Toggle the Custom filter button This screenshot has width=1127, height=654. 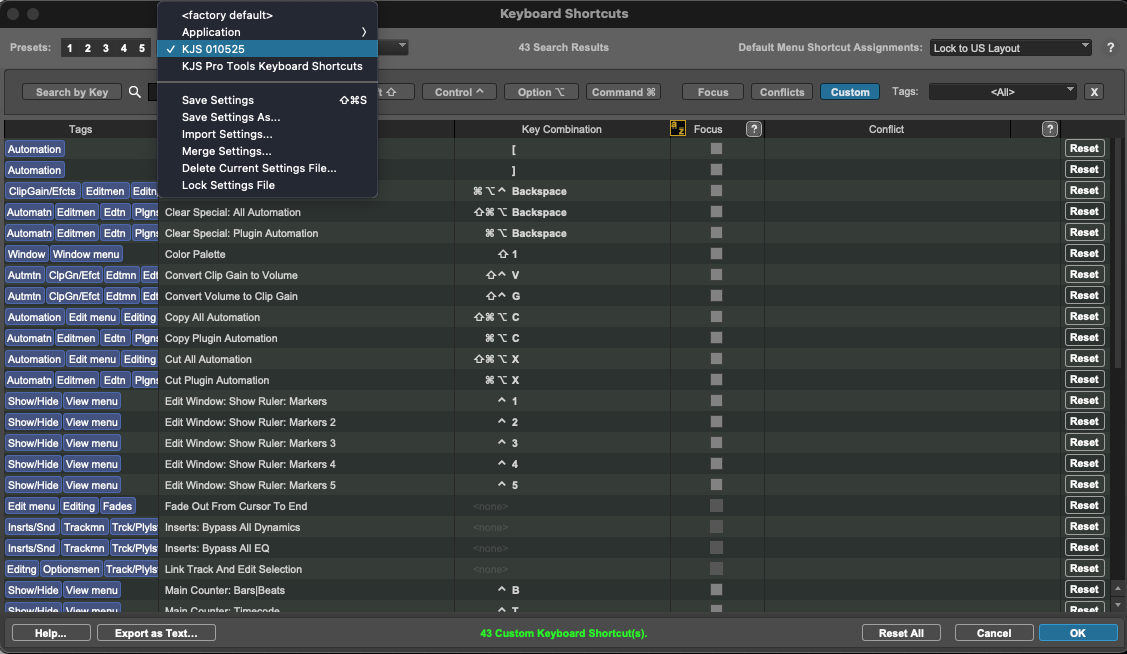(850, 92)
